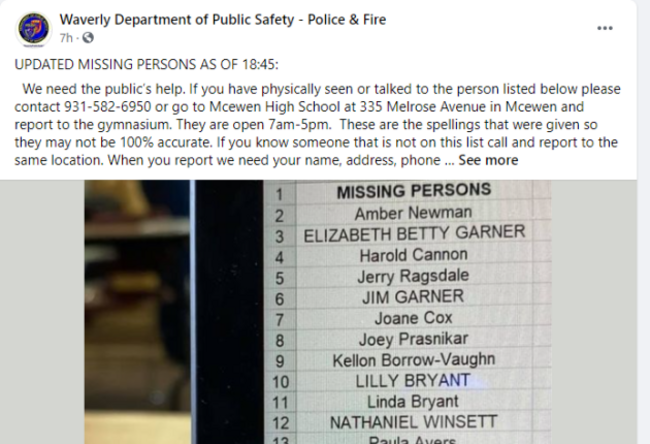
Task: Click the UPDATED MISSING PERSONS heading text
Action: [147, 65]
